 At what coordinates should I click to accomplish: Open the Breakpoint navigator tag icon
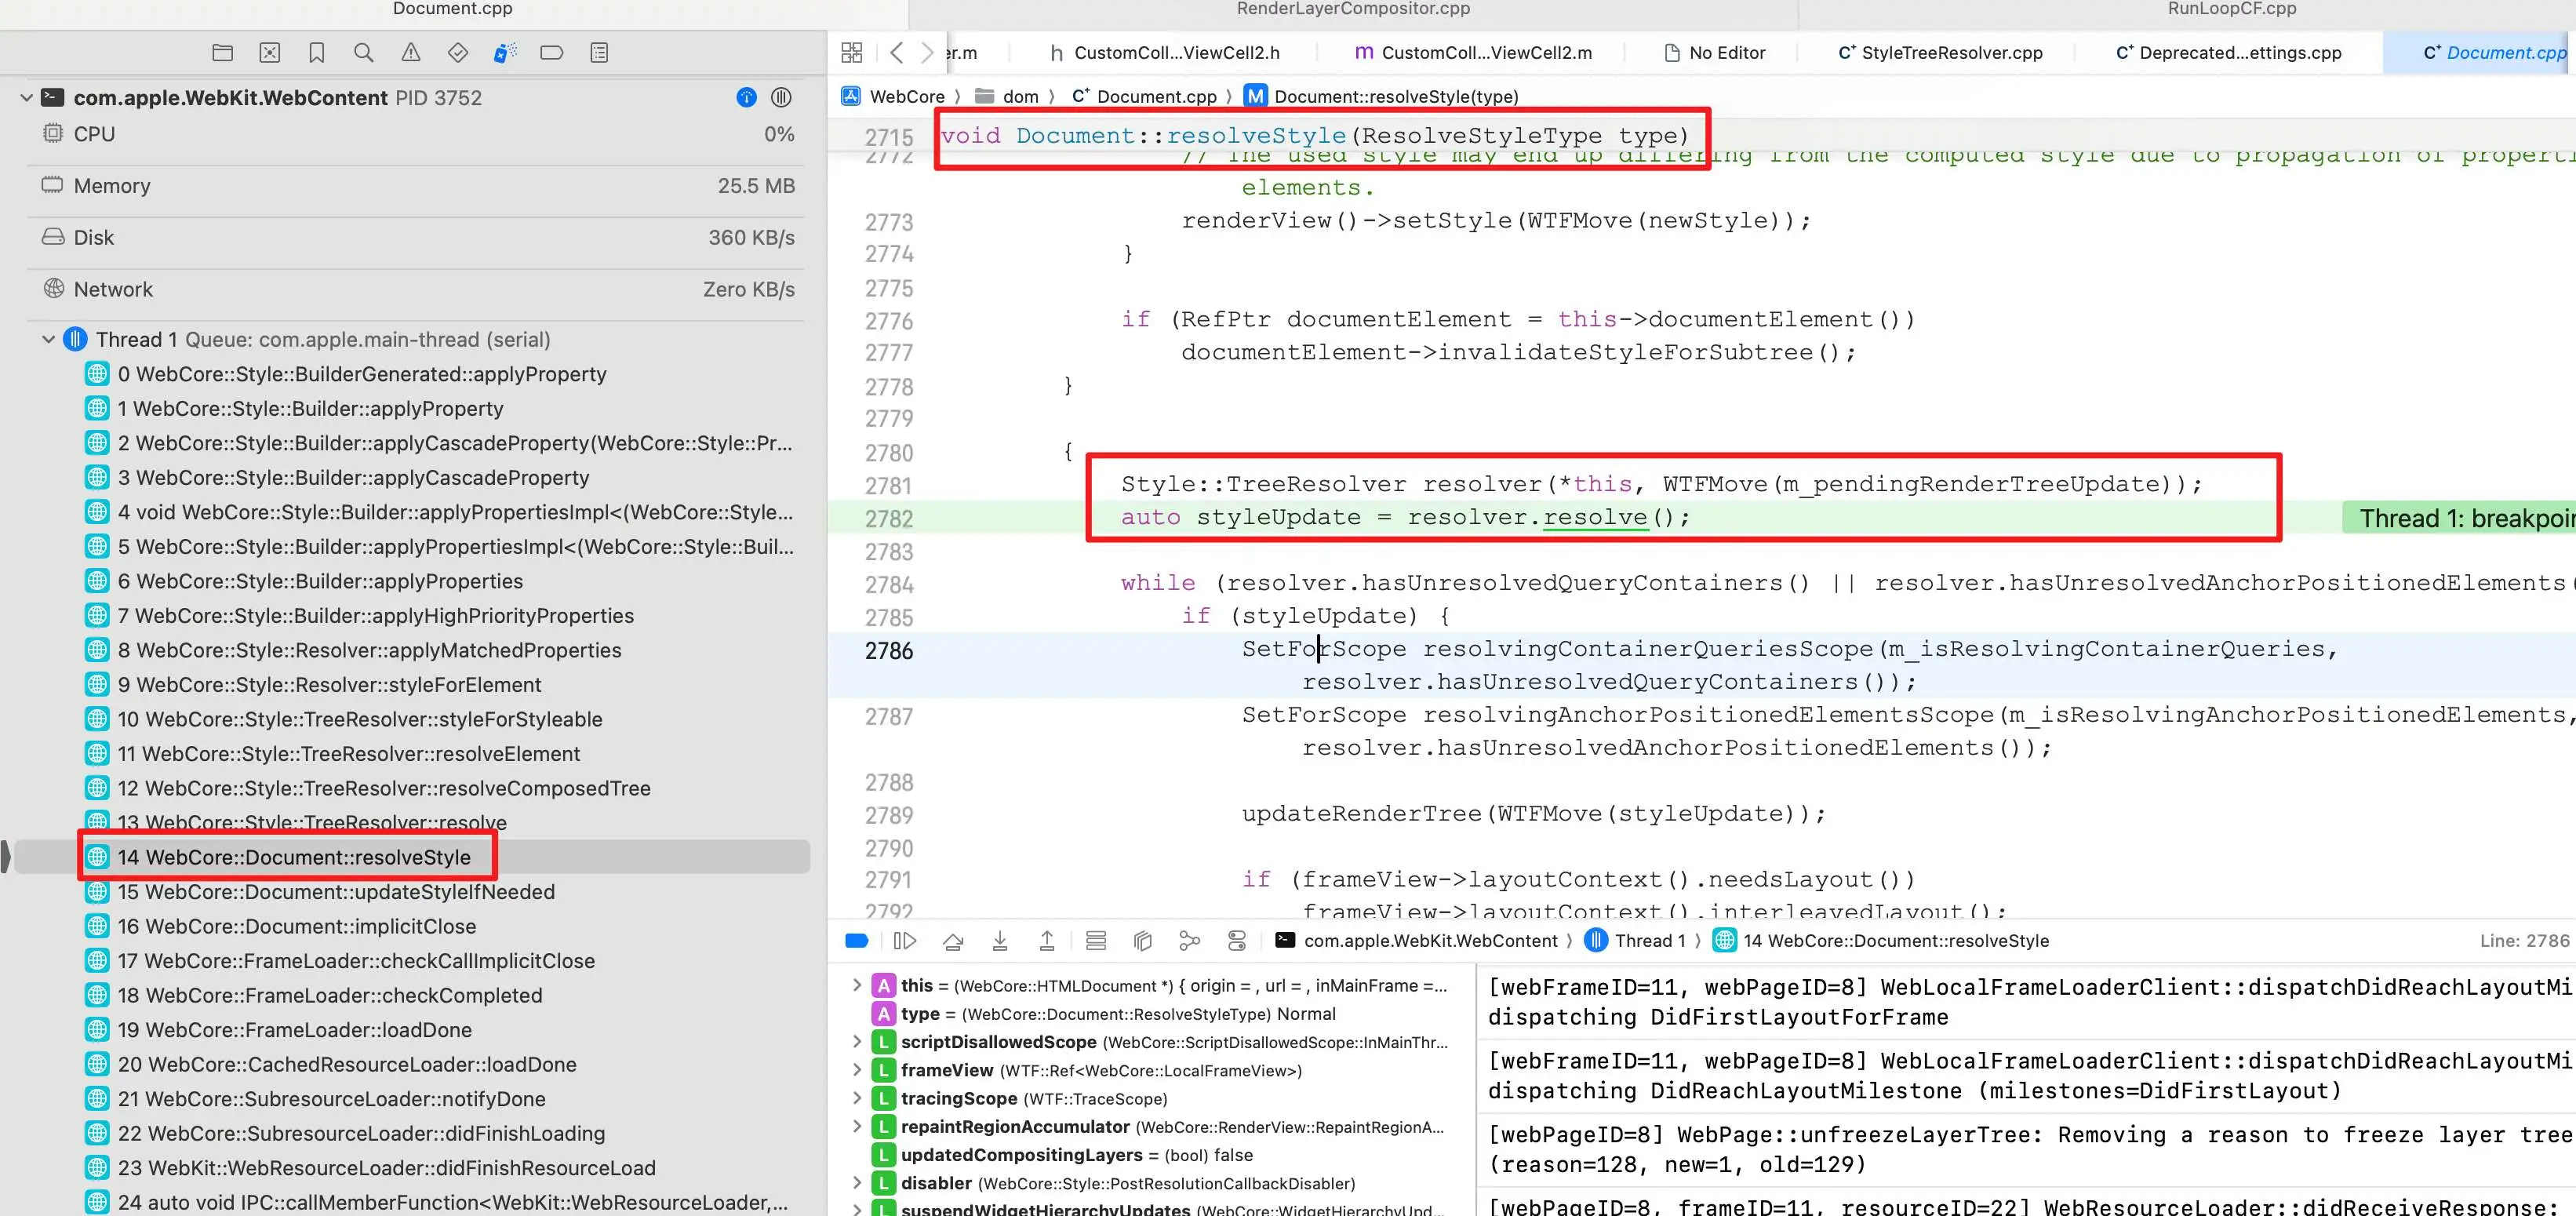tap(551, 53)
